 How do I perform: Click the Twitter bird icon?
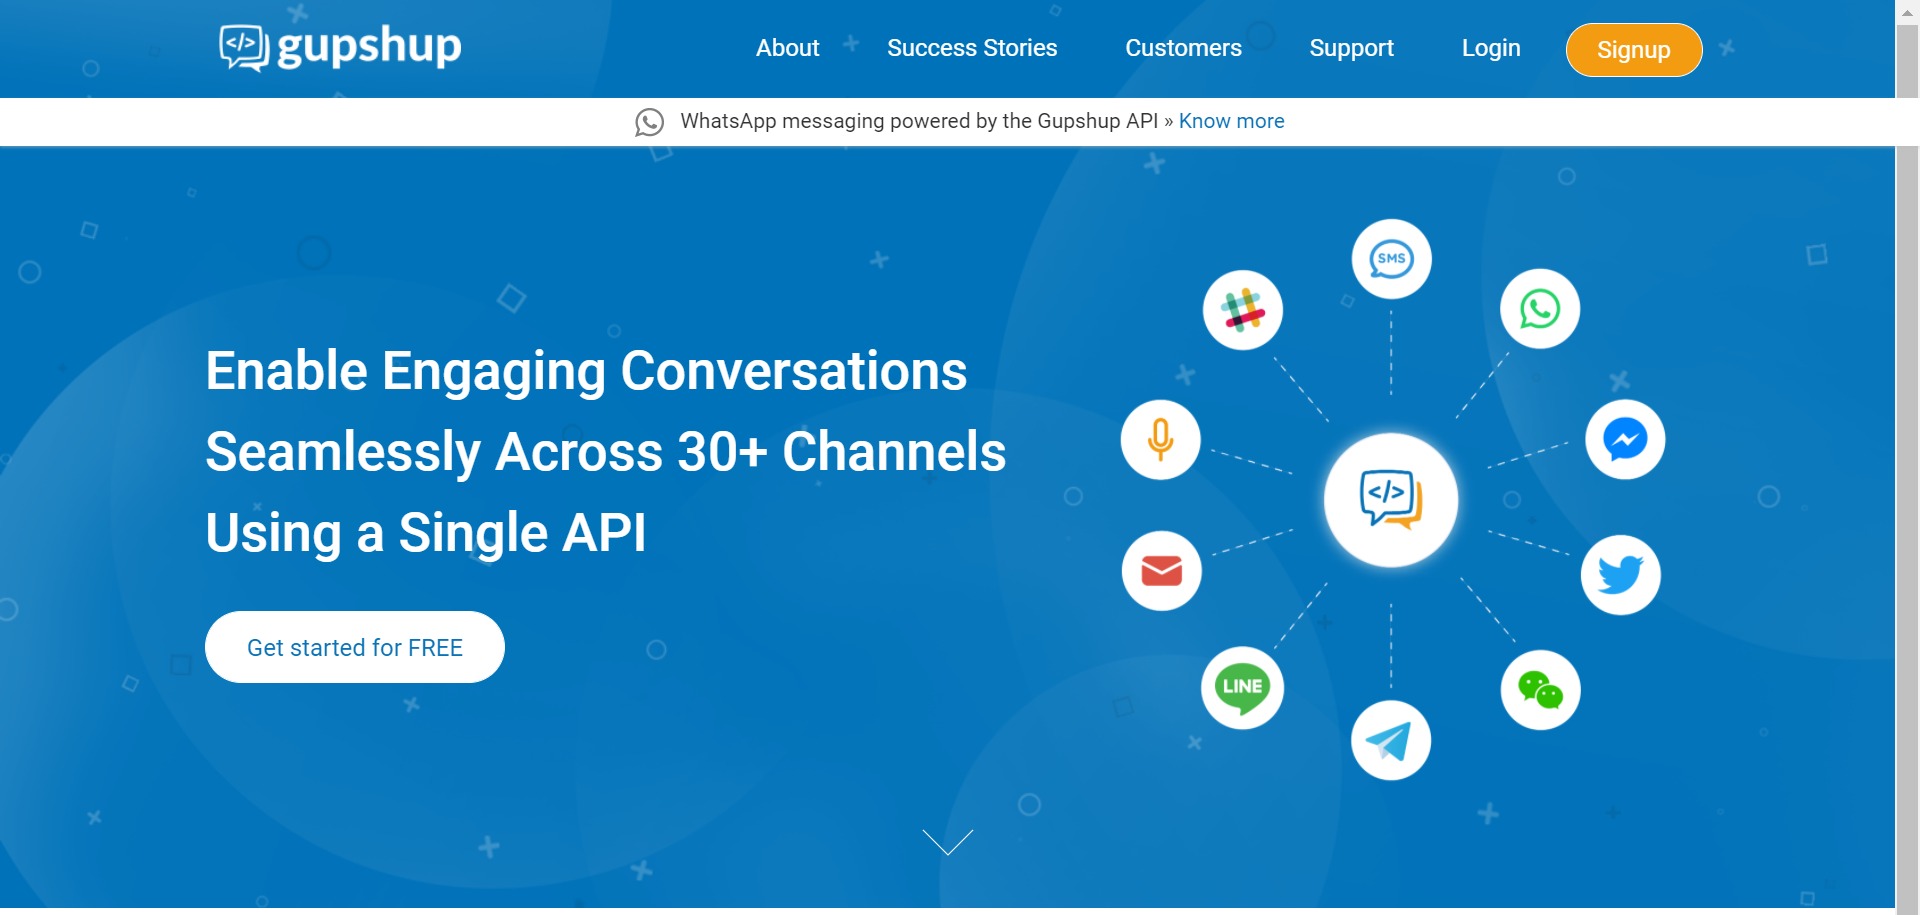pyautogui.click(x=1620, y=575)
